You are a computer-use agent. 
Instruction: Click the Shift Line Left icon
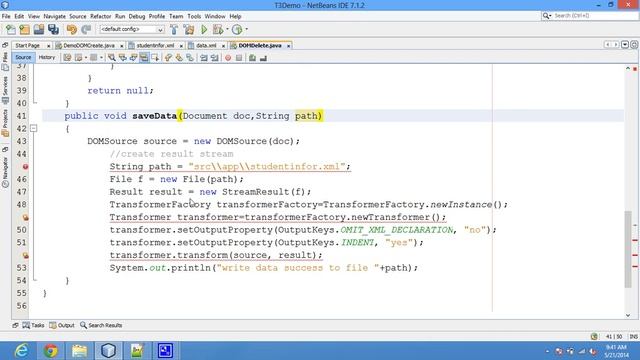[x=204, y=58]
